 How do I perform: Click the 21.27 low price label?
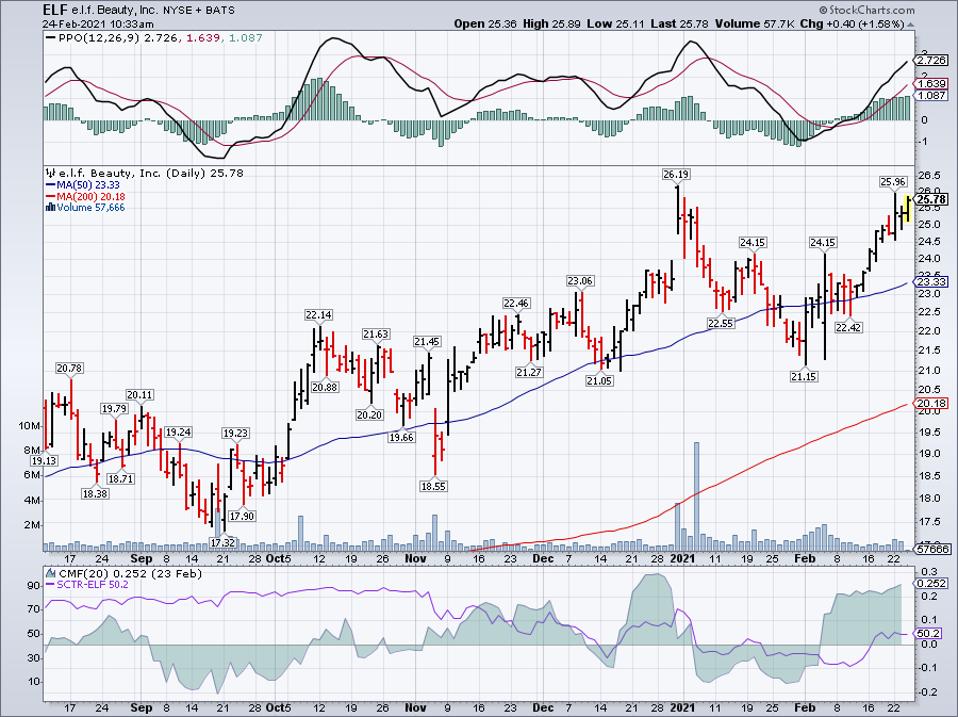click(x=529, y=372)
